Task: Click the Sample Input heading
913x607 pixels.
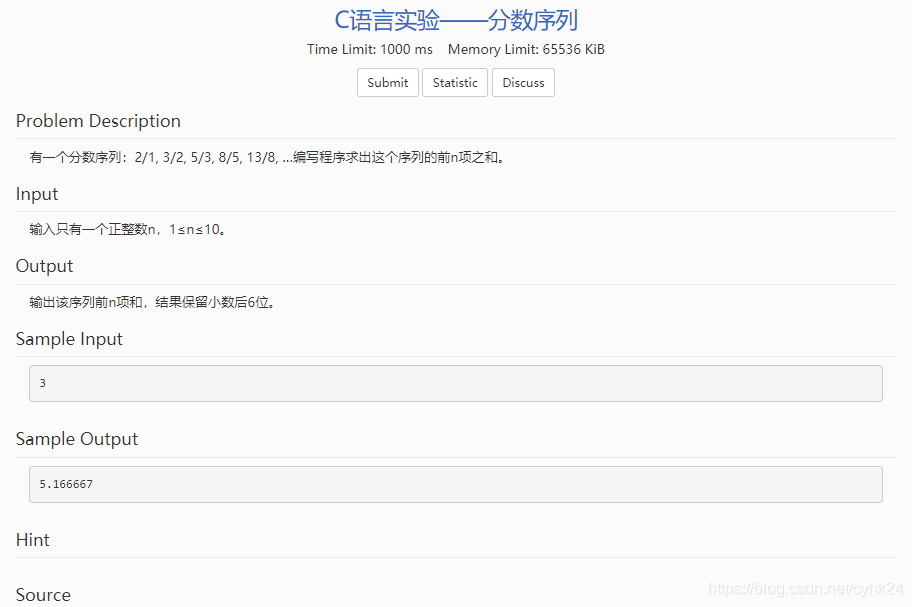Action: [69, 338]
